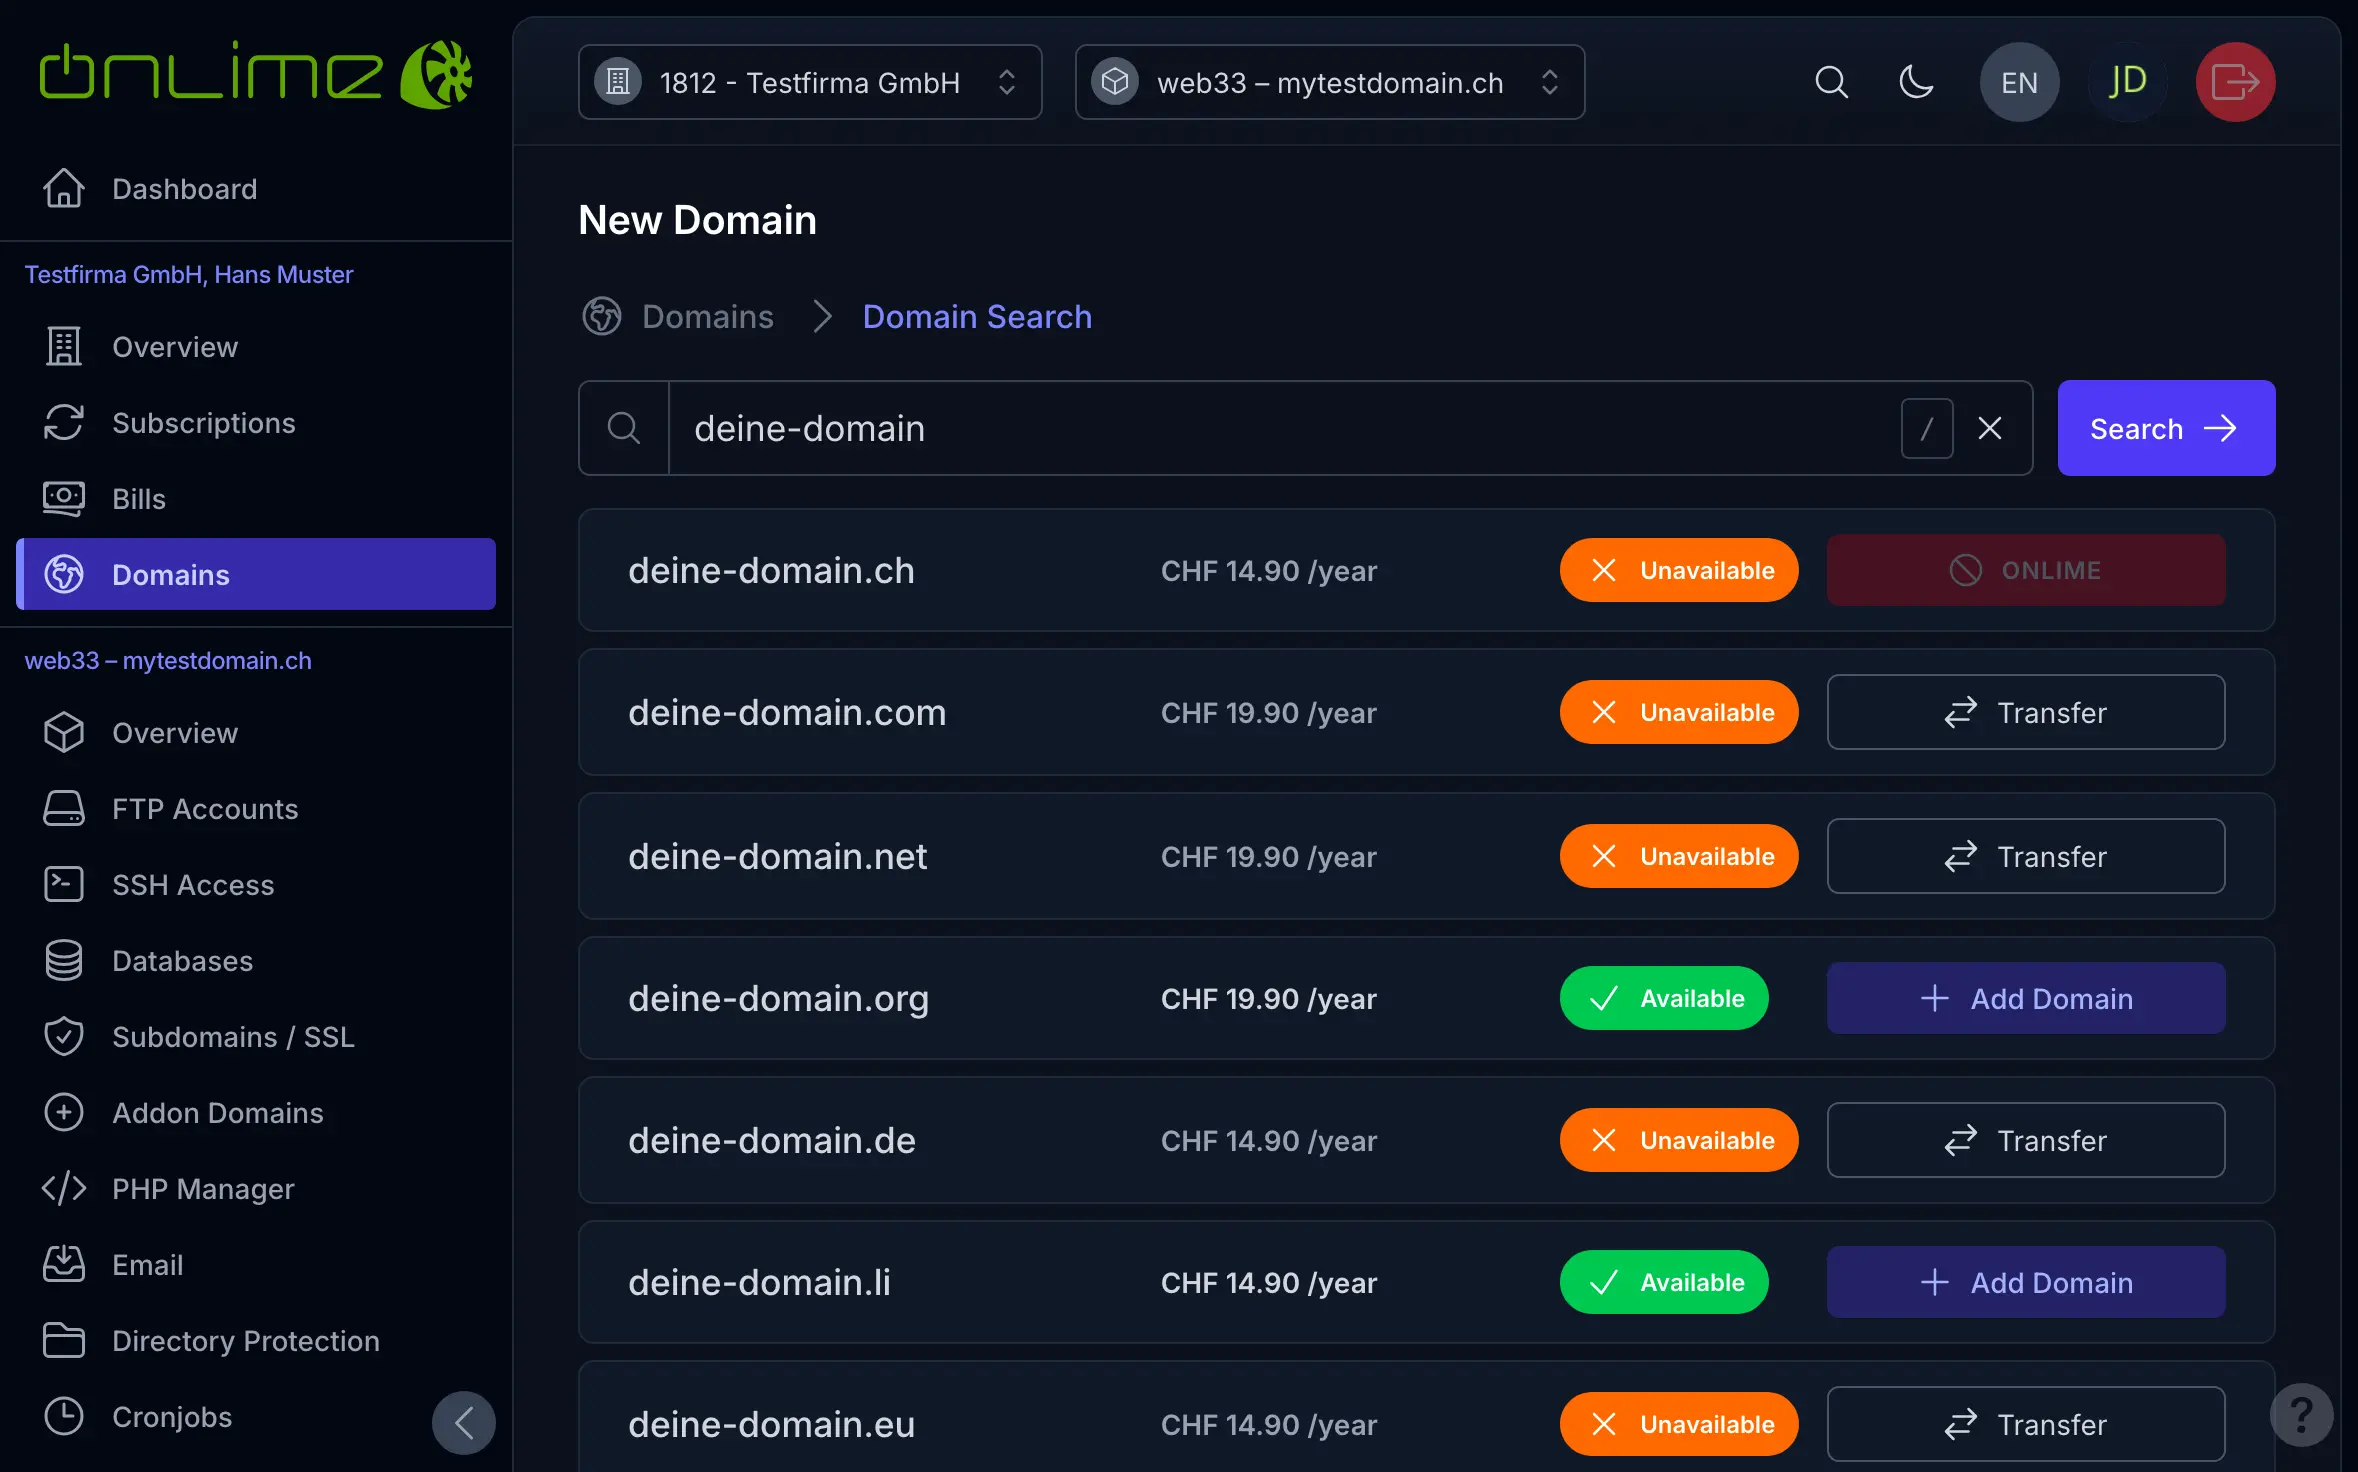
Task: Click the Domains breadcrumb link
Action: coord(707,316)
